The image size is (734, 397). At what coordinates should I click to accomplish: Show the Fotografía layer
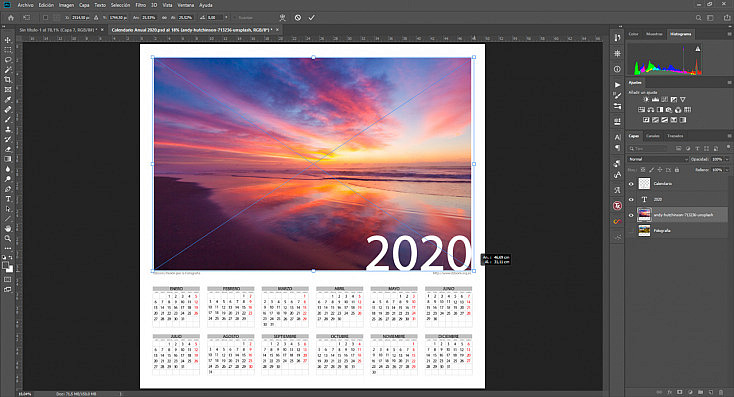point(631,230)
